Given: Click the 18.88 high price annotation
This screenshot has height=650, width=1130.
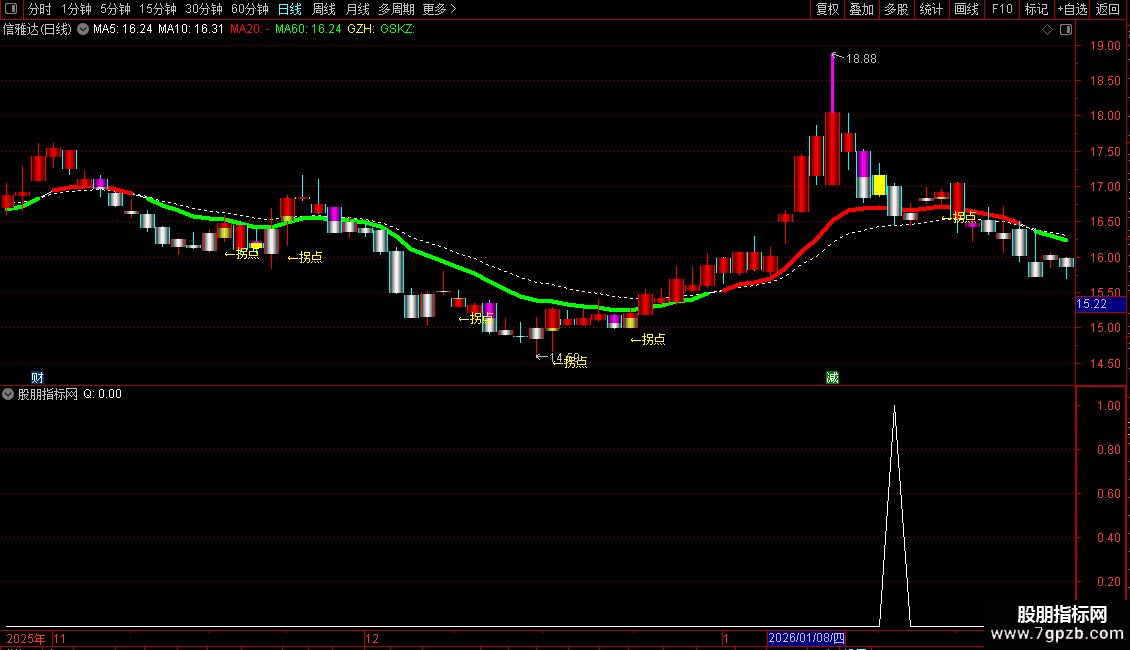Looking at the screenshot, I should tap(860, 59).
